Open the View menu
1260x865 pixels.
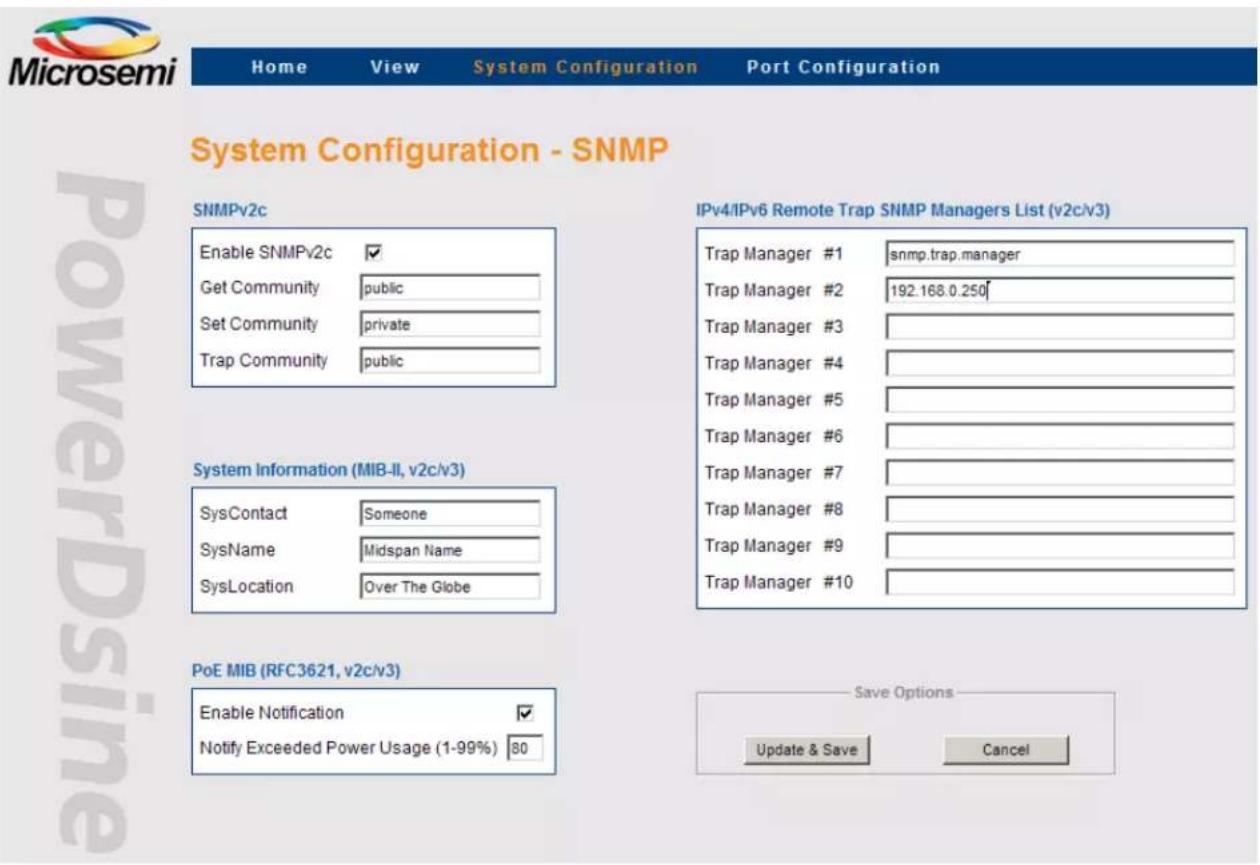(x=395, y=67)
